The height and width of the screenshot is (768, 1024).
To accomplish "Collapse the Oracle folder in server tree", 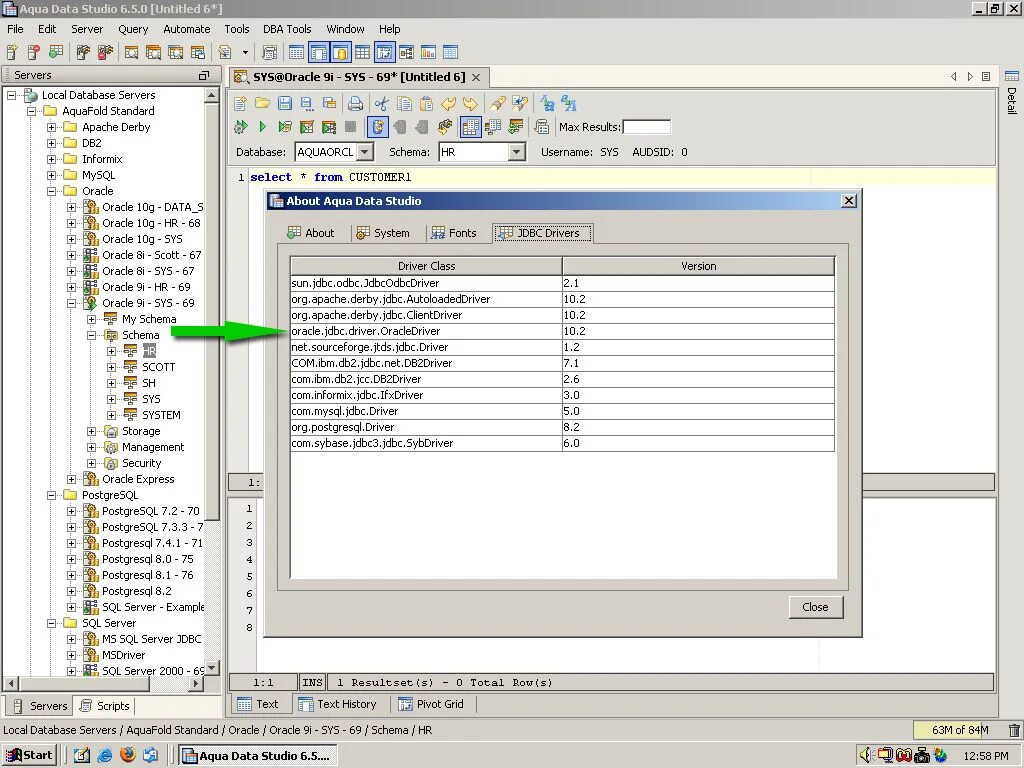I will [52, 191].
